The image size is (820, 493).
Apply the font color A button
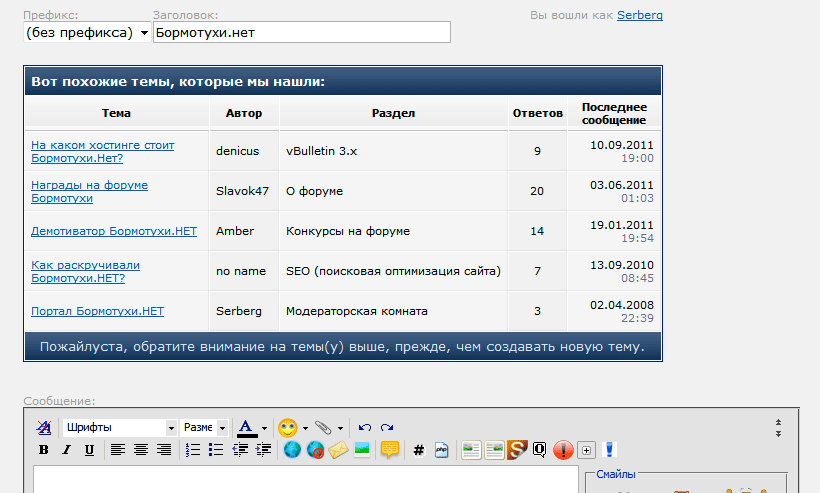247,428
